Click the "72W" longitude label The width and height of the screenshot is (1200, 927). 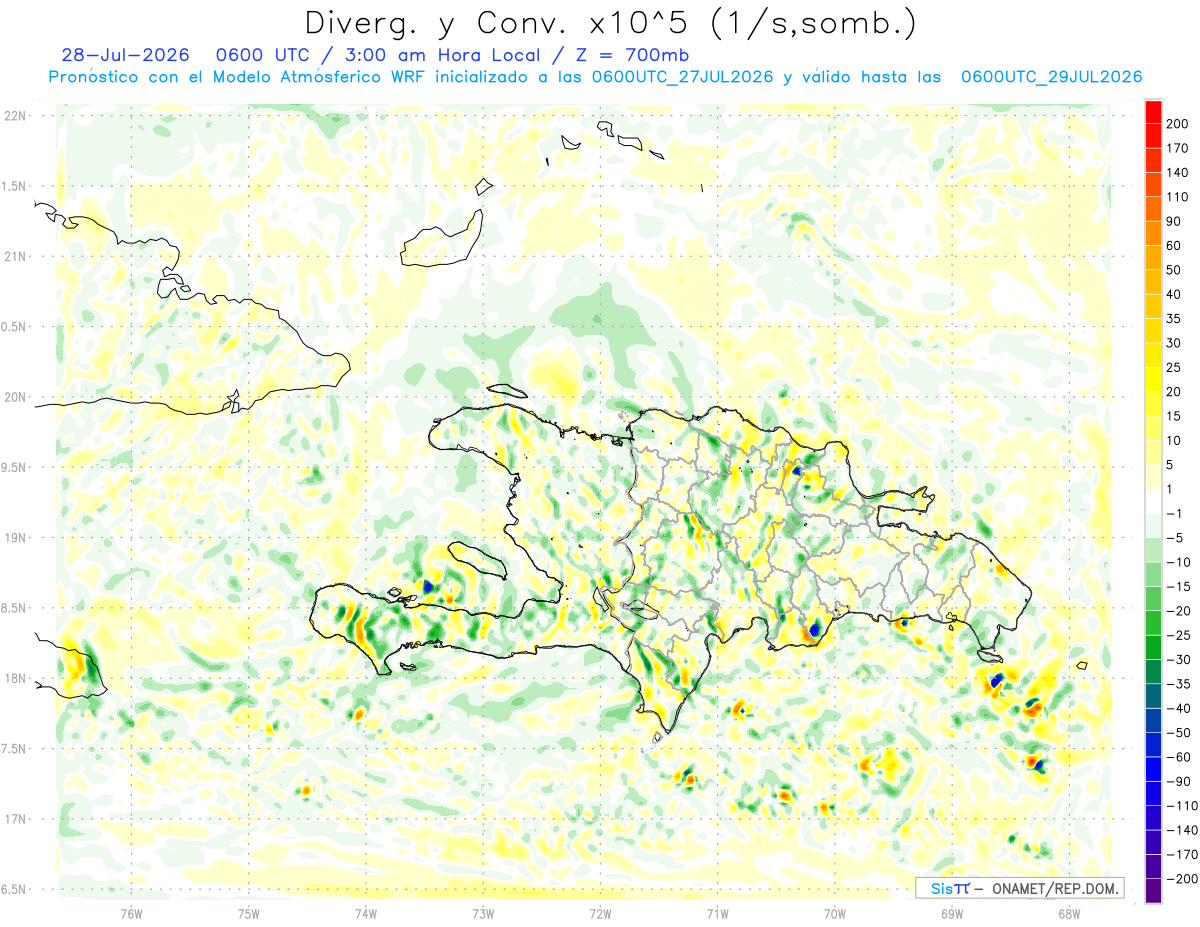click(x=600, y=913)
